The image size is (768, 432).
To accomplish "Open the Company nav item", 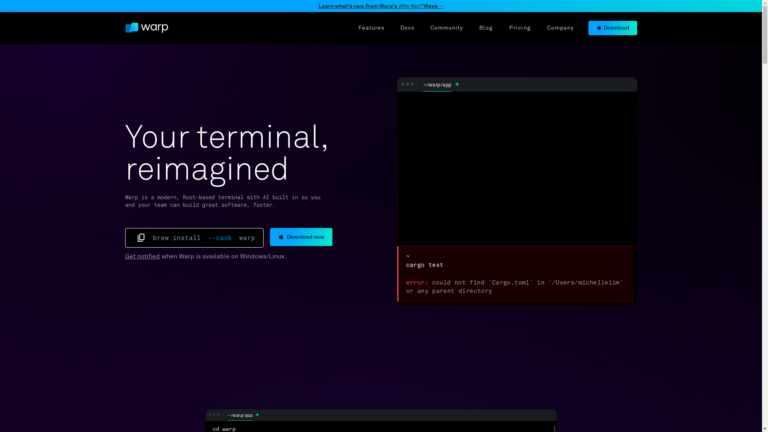I will coord(560,28).
